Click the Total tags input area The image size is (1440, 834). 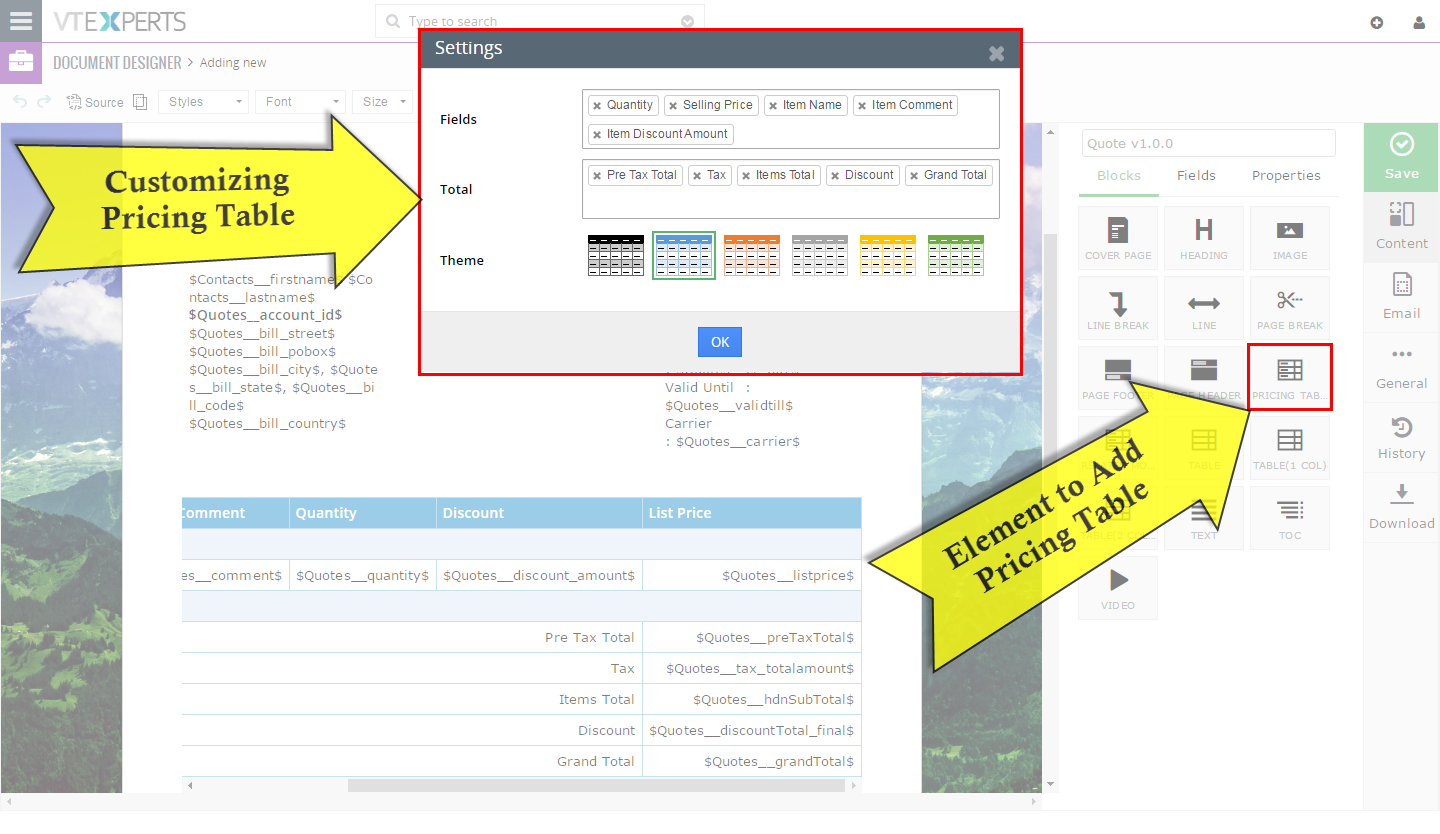791,189
